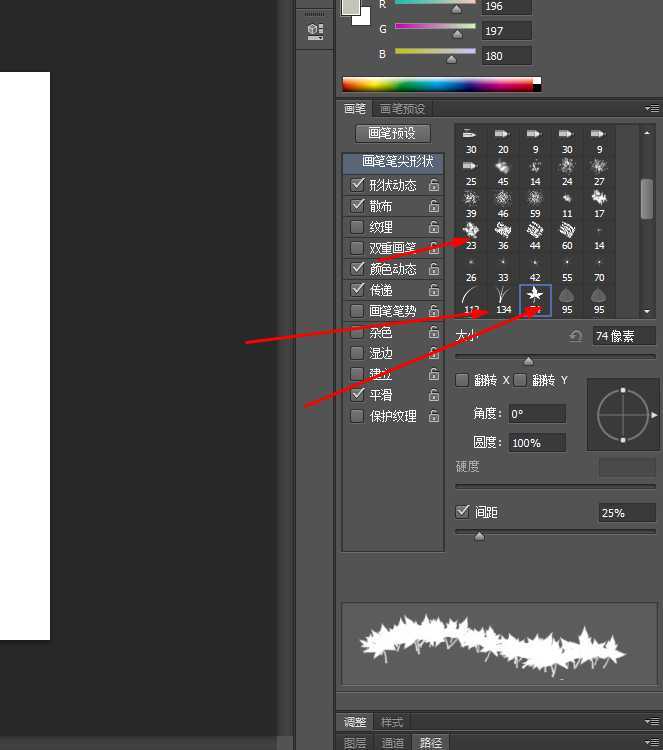663x750 pixels.
Task: Enable the 双重画笔 checkbox
Action: pyautogui.click(x=357, y=247)
